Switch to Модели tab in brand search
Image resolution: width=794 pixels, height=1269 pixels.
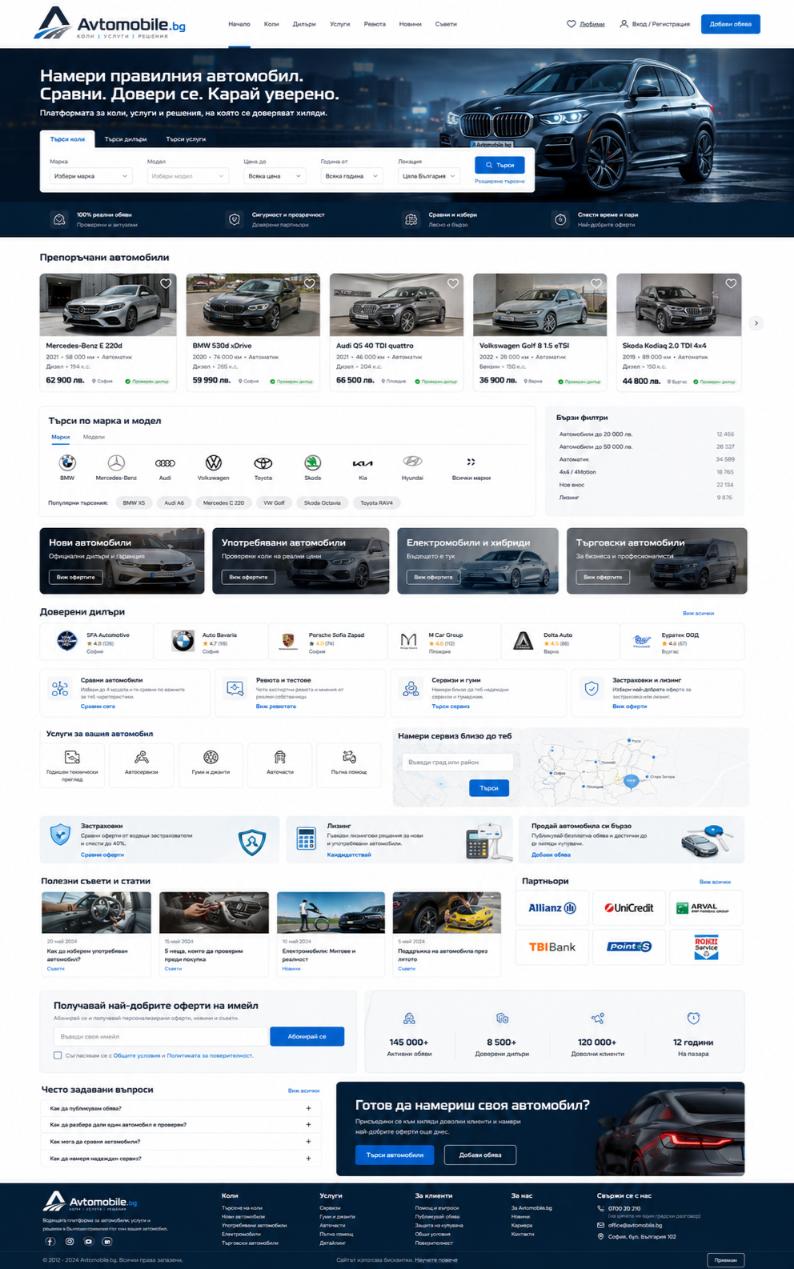point(93,437)
